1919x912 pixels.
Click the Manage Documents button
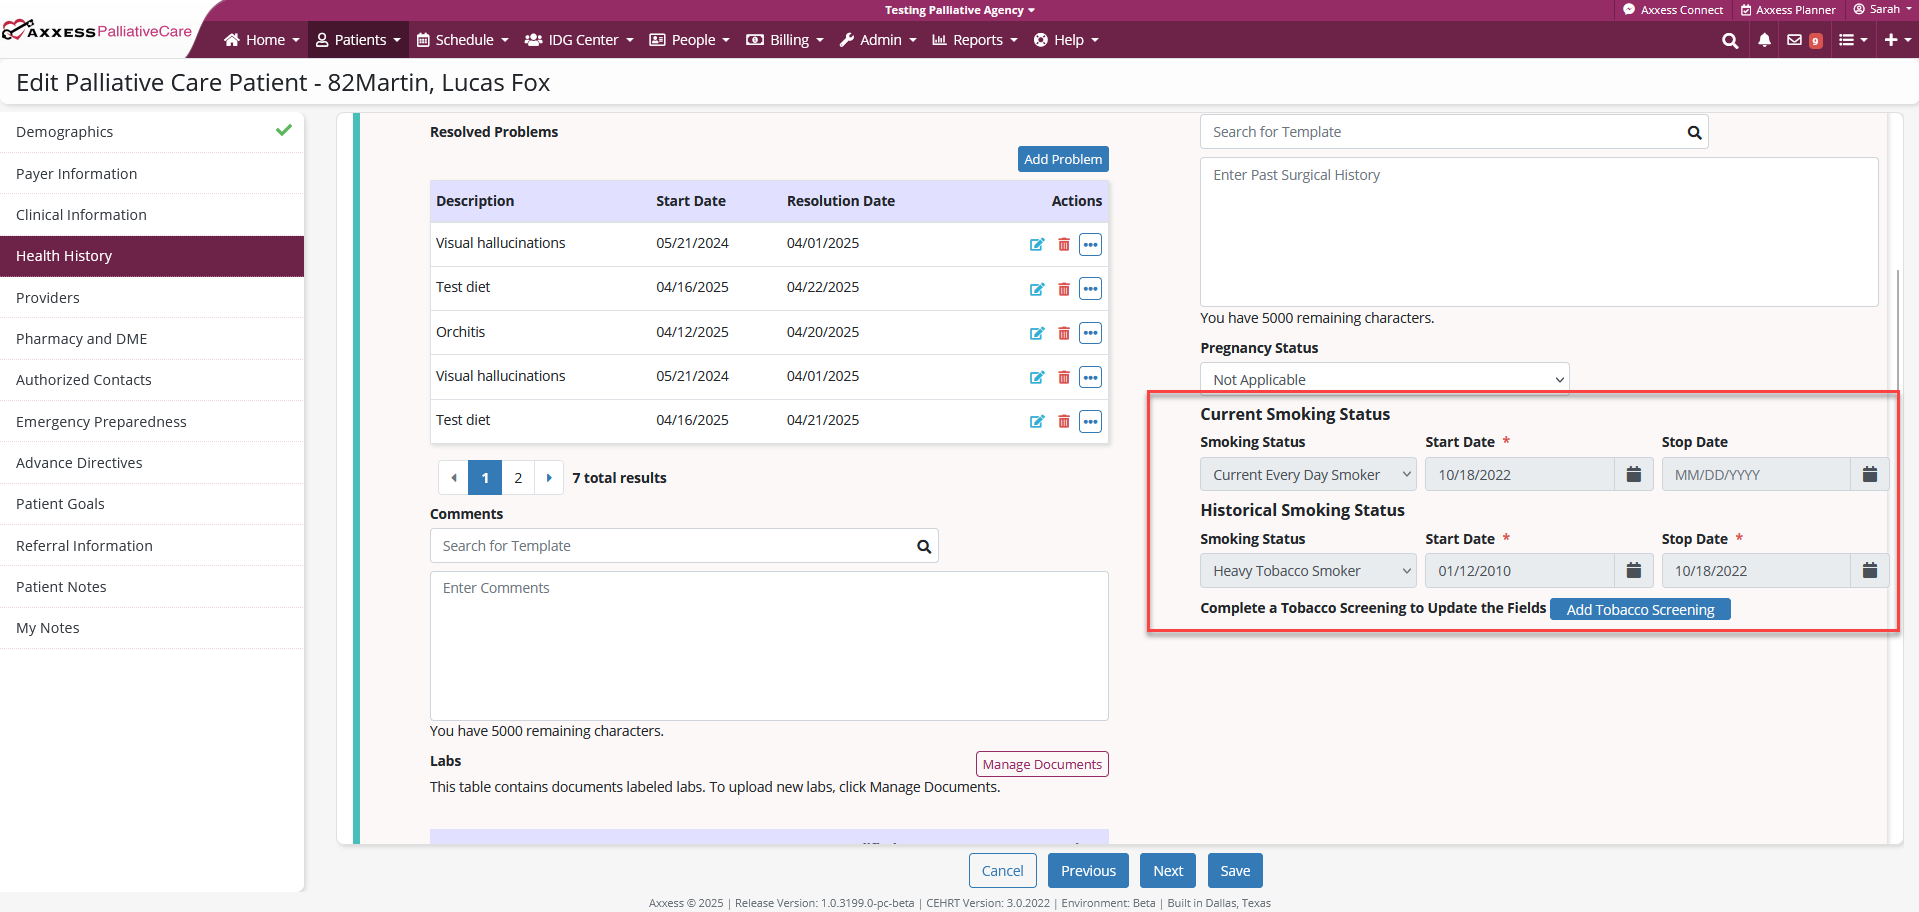(1041, 765)
